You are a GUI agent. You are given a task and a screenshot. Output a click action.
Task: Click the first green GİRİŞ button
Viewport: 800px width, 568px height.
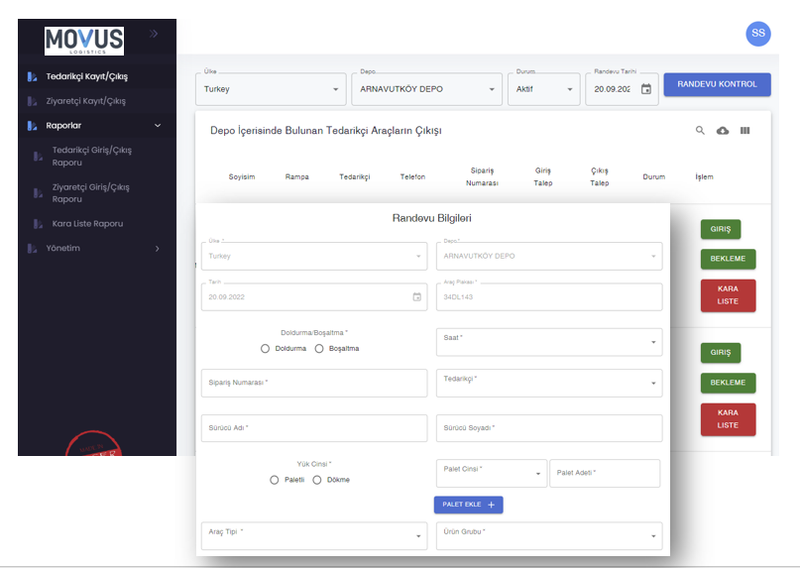[x=720, y=230]
